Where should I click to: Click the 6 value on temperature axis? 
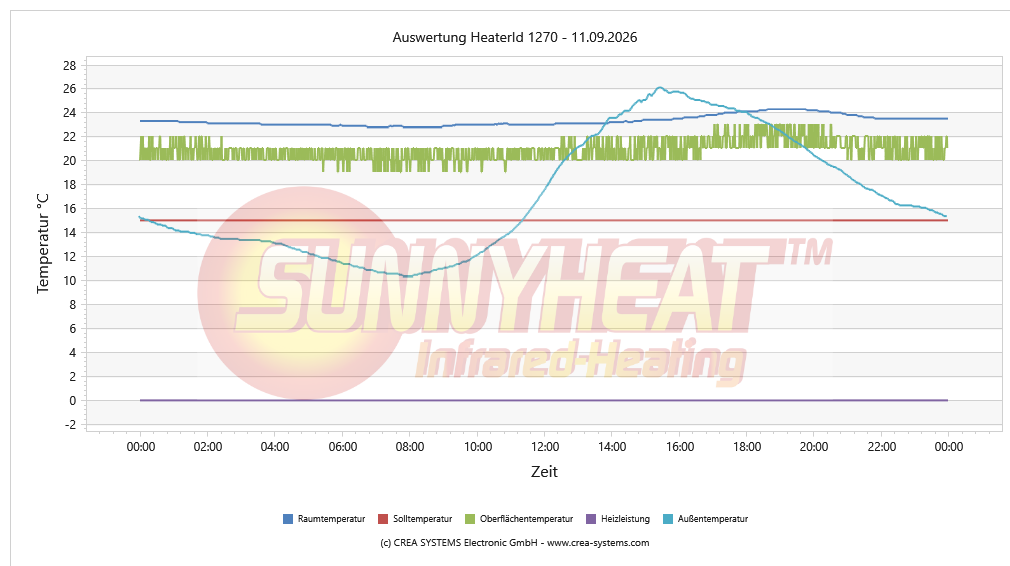[x=73, y=328]
